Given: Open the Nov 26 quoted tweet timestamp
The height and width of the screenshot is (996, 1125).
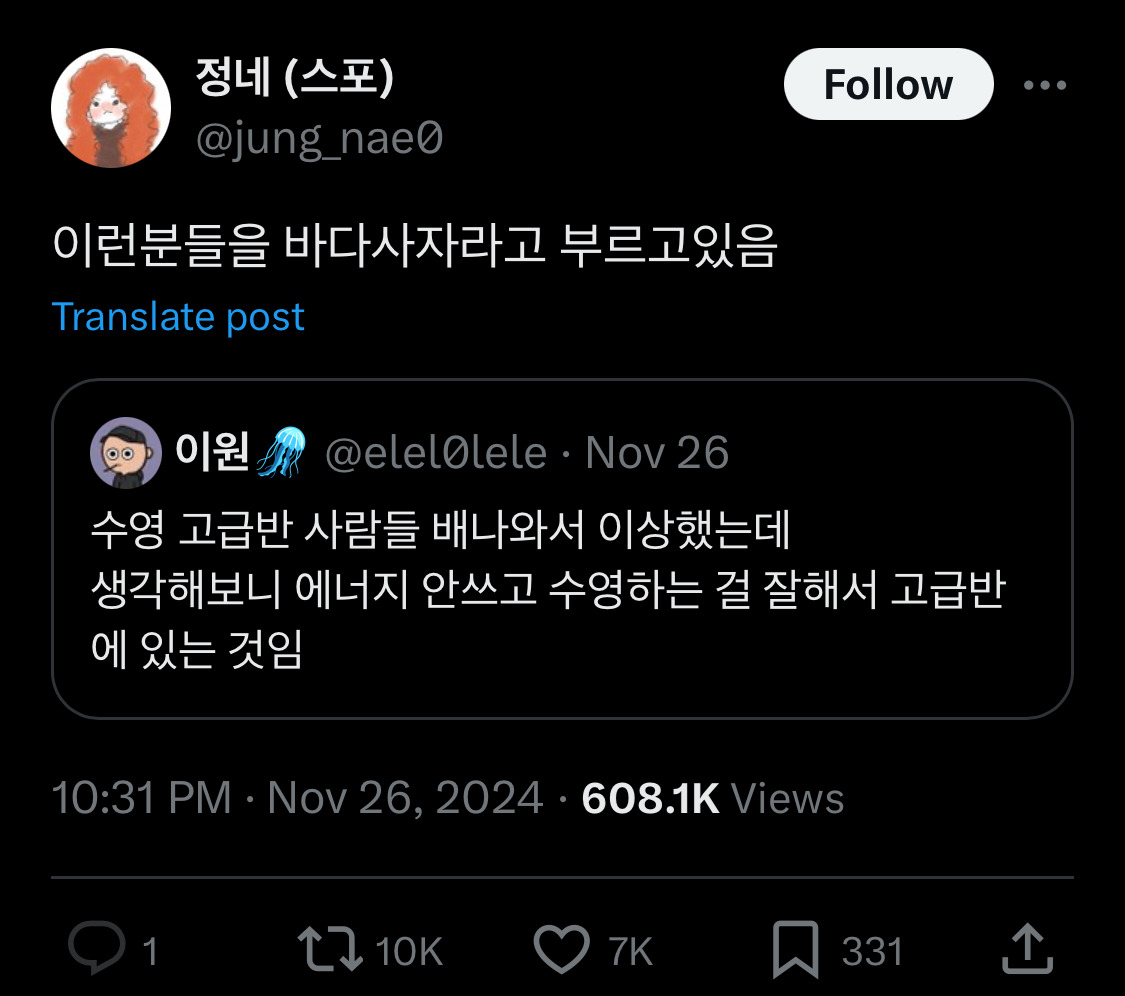Looking at the screenshot, I should 657,452.
